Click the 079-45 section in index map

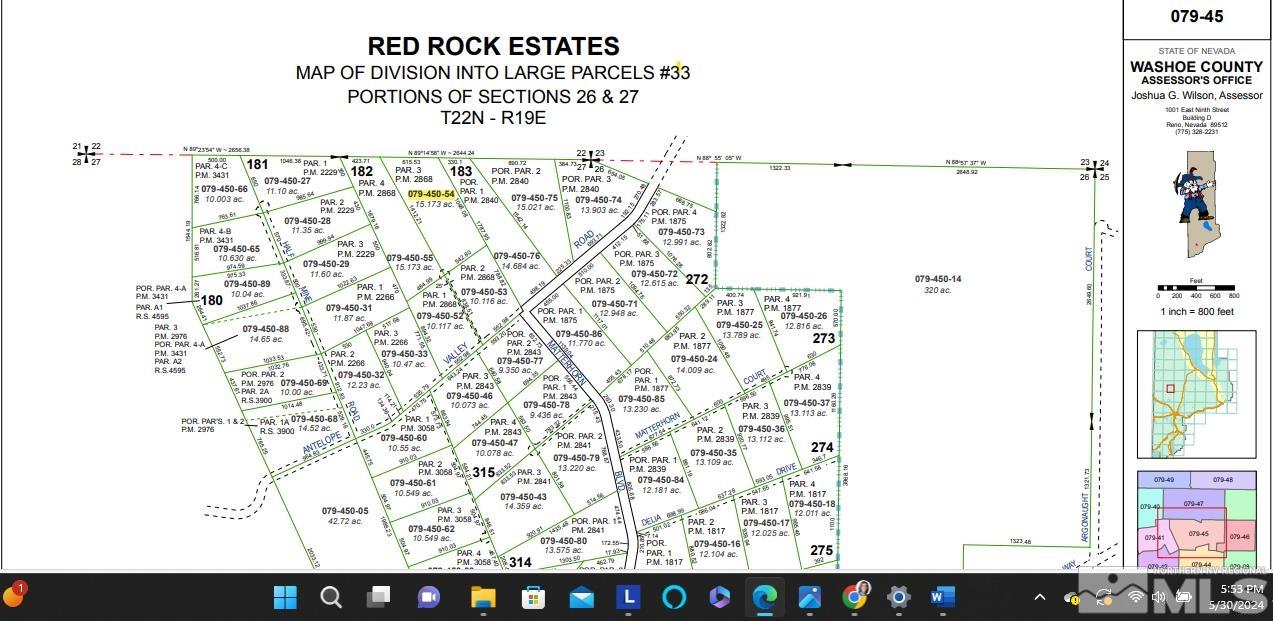click(x=1198, y=533)
